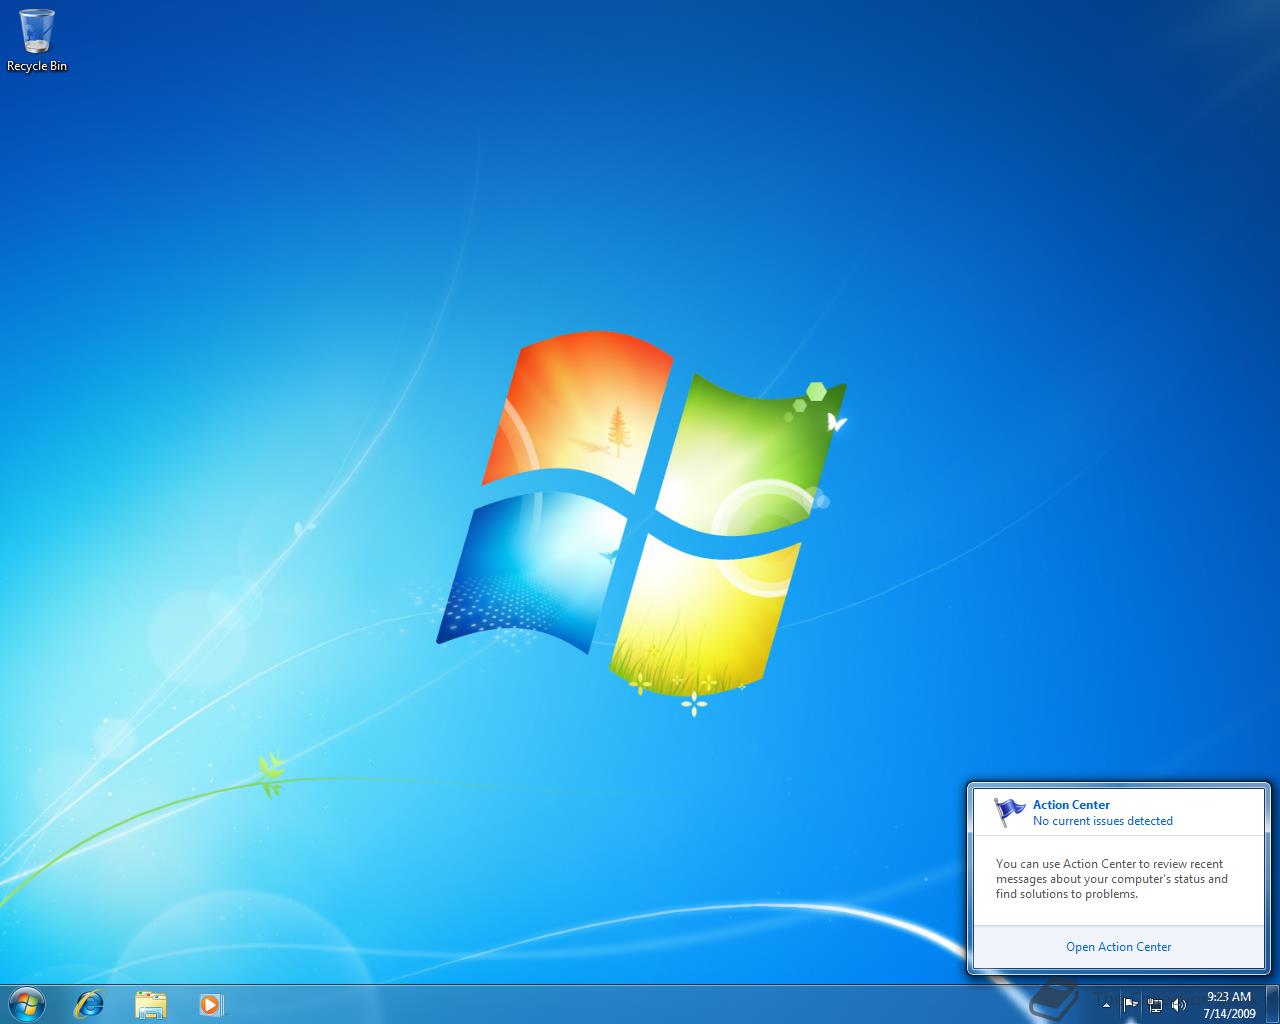
Task: Open Action Center link in popup
Action: coord(1118,947)
